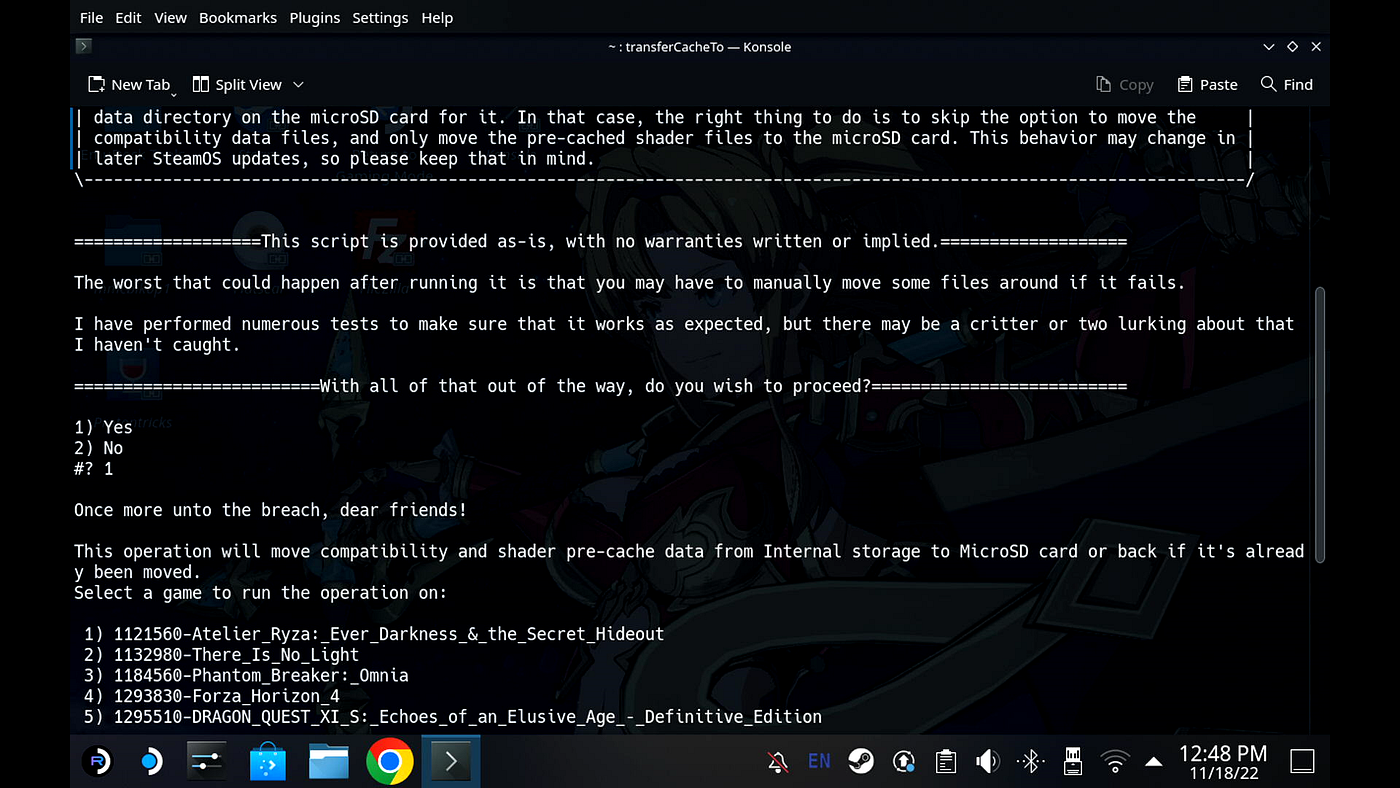
Task: Click the 1132980-There_Is_No_Light entry
Action: [221, 655]
